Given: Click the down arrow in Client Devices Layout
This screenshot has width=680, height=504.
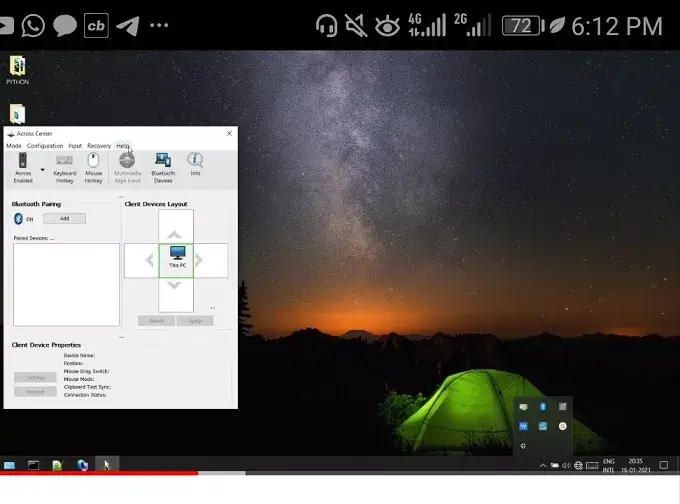Looking at the screenshot, I should (x=174, y=285).
